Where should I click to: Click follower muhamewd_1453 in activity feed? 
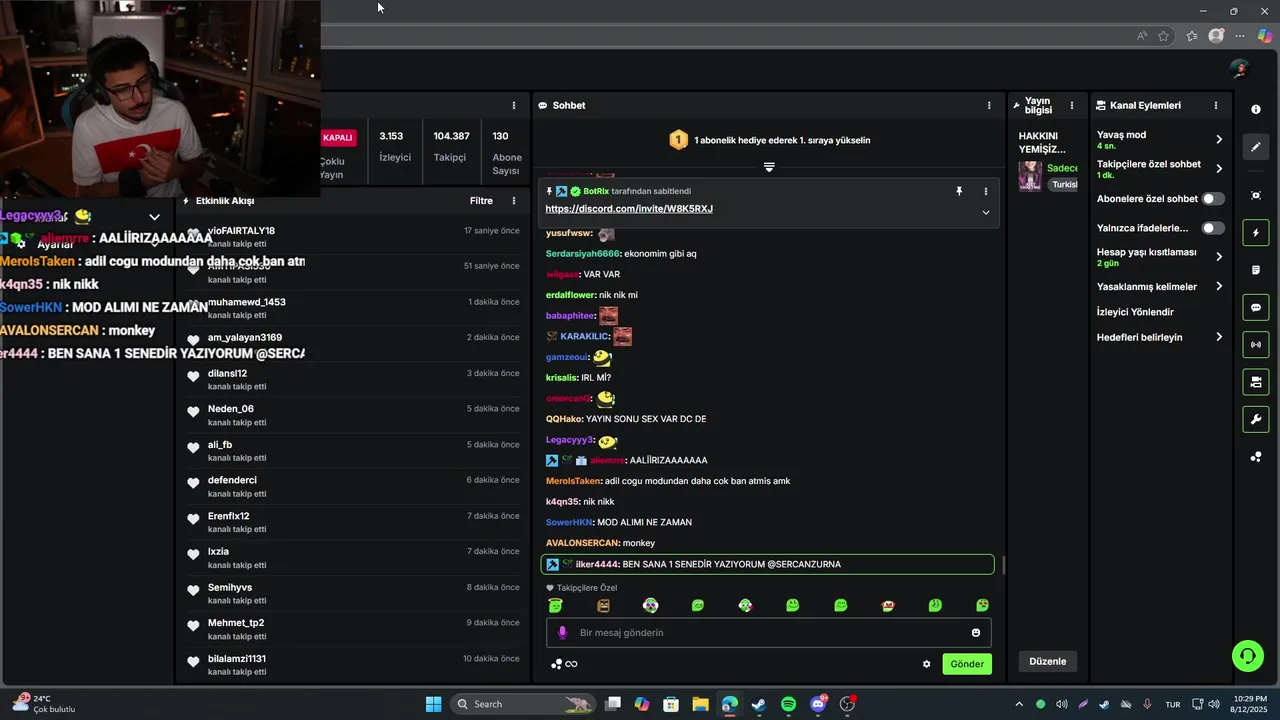247,302
